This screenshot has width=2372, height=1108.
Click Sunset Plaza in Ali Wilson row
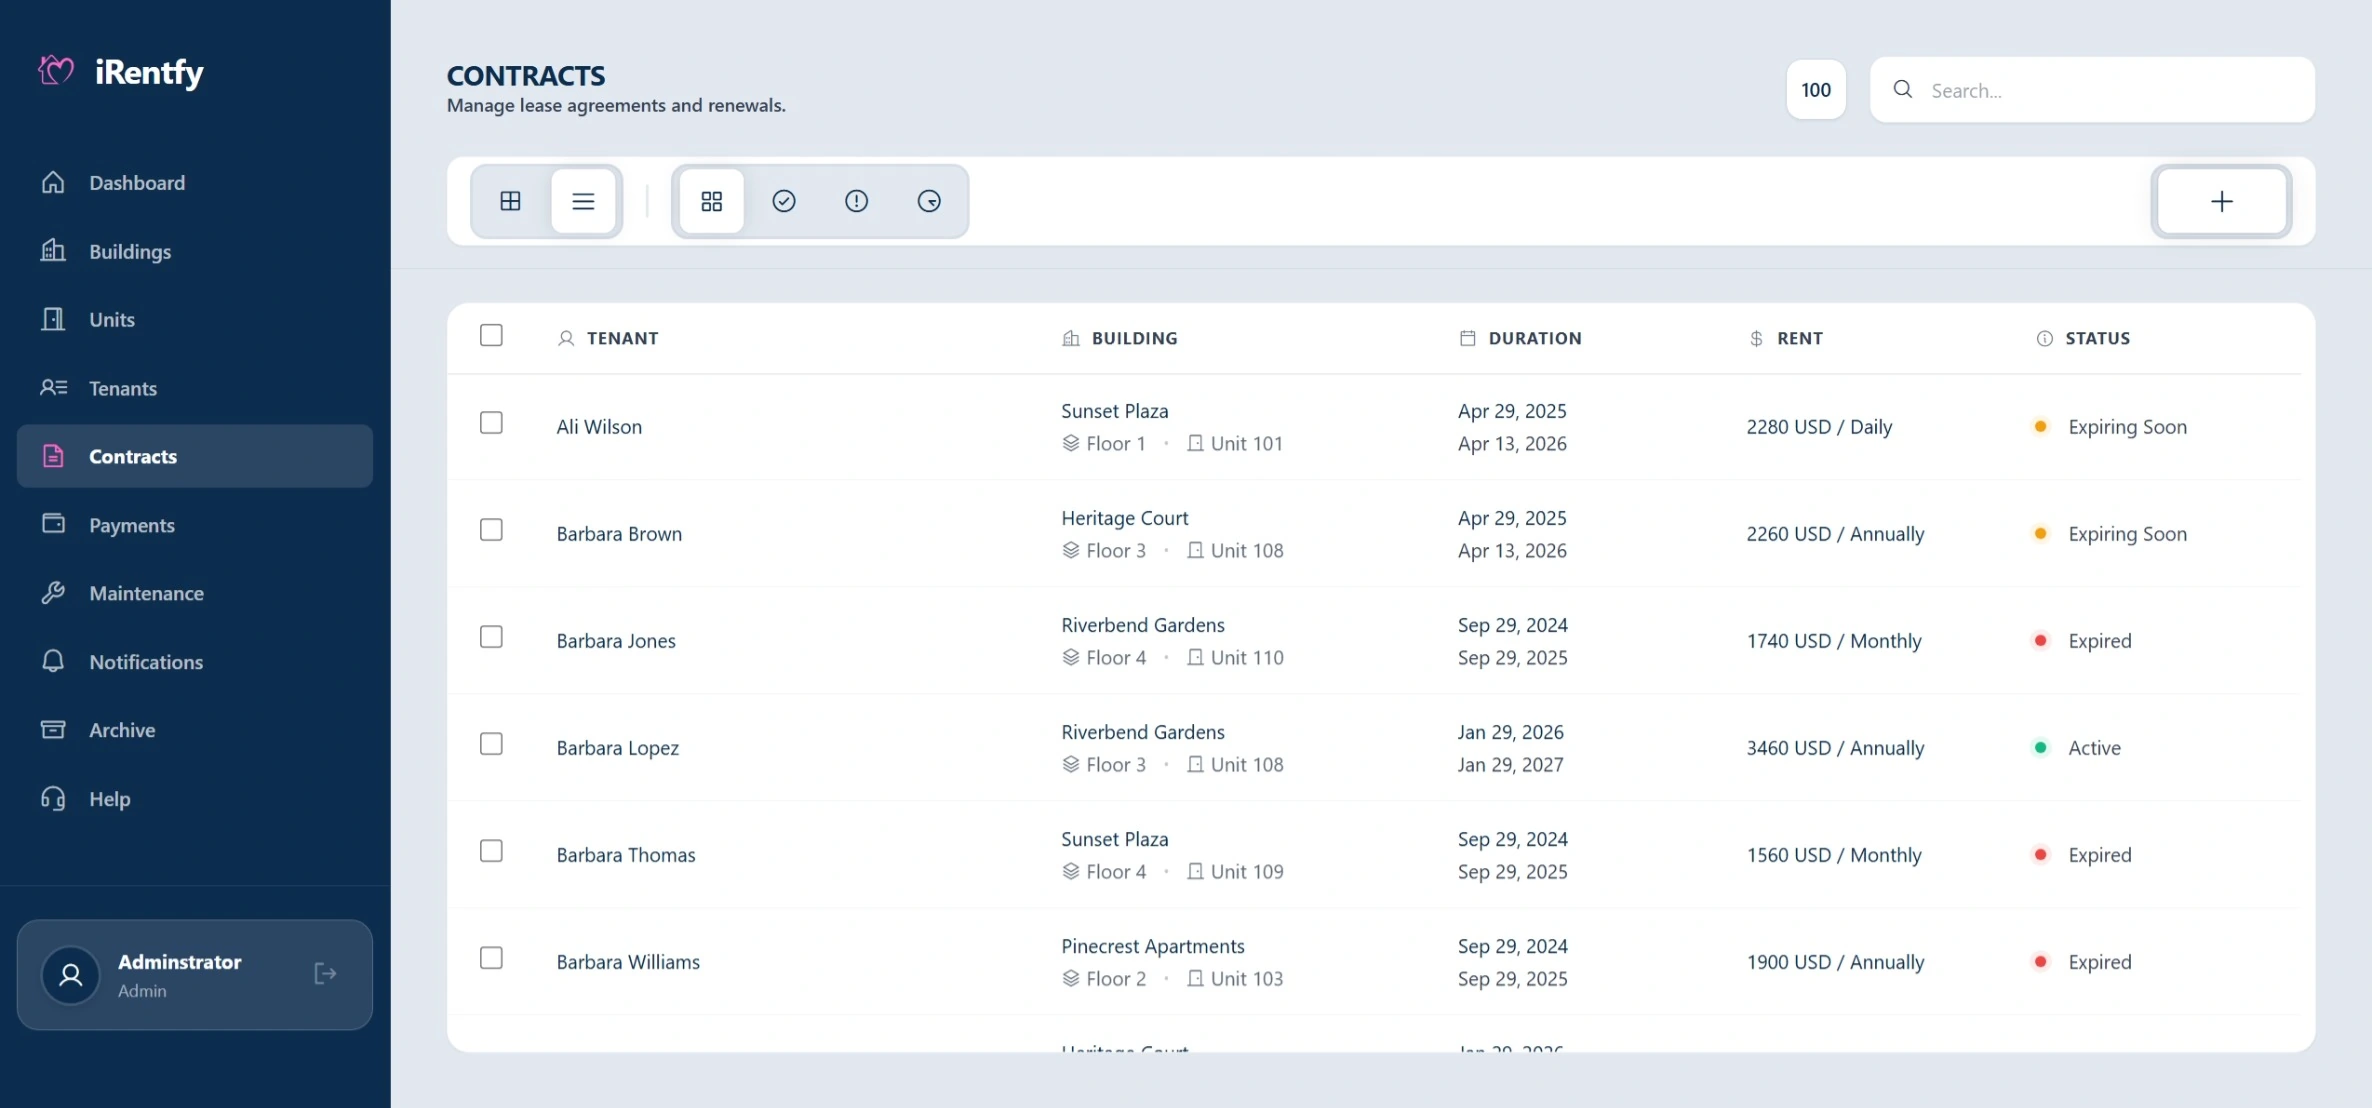tap(1114, 411)
